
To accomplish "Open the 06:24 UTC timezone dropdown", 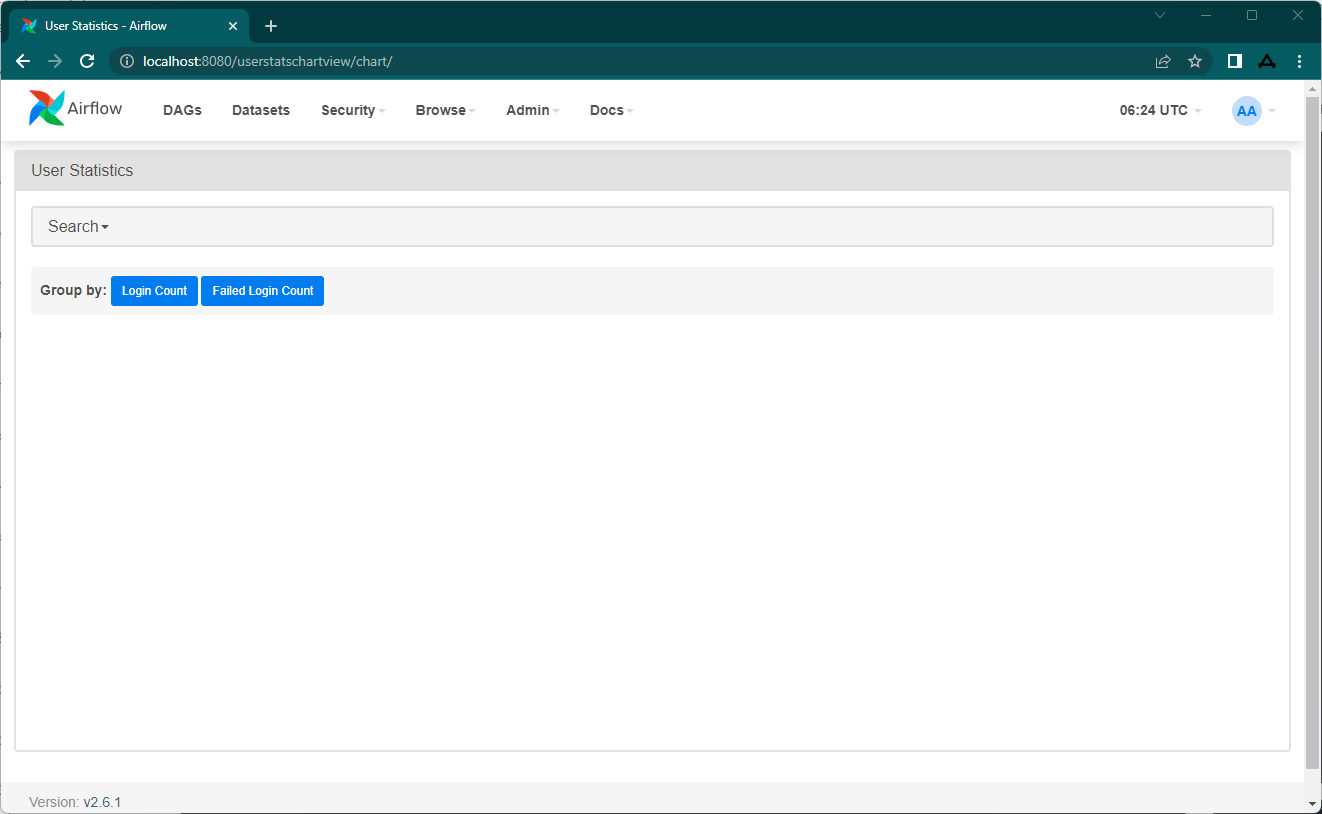I will pyautogui.click(x=1160, y=110).
